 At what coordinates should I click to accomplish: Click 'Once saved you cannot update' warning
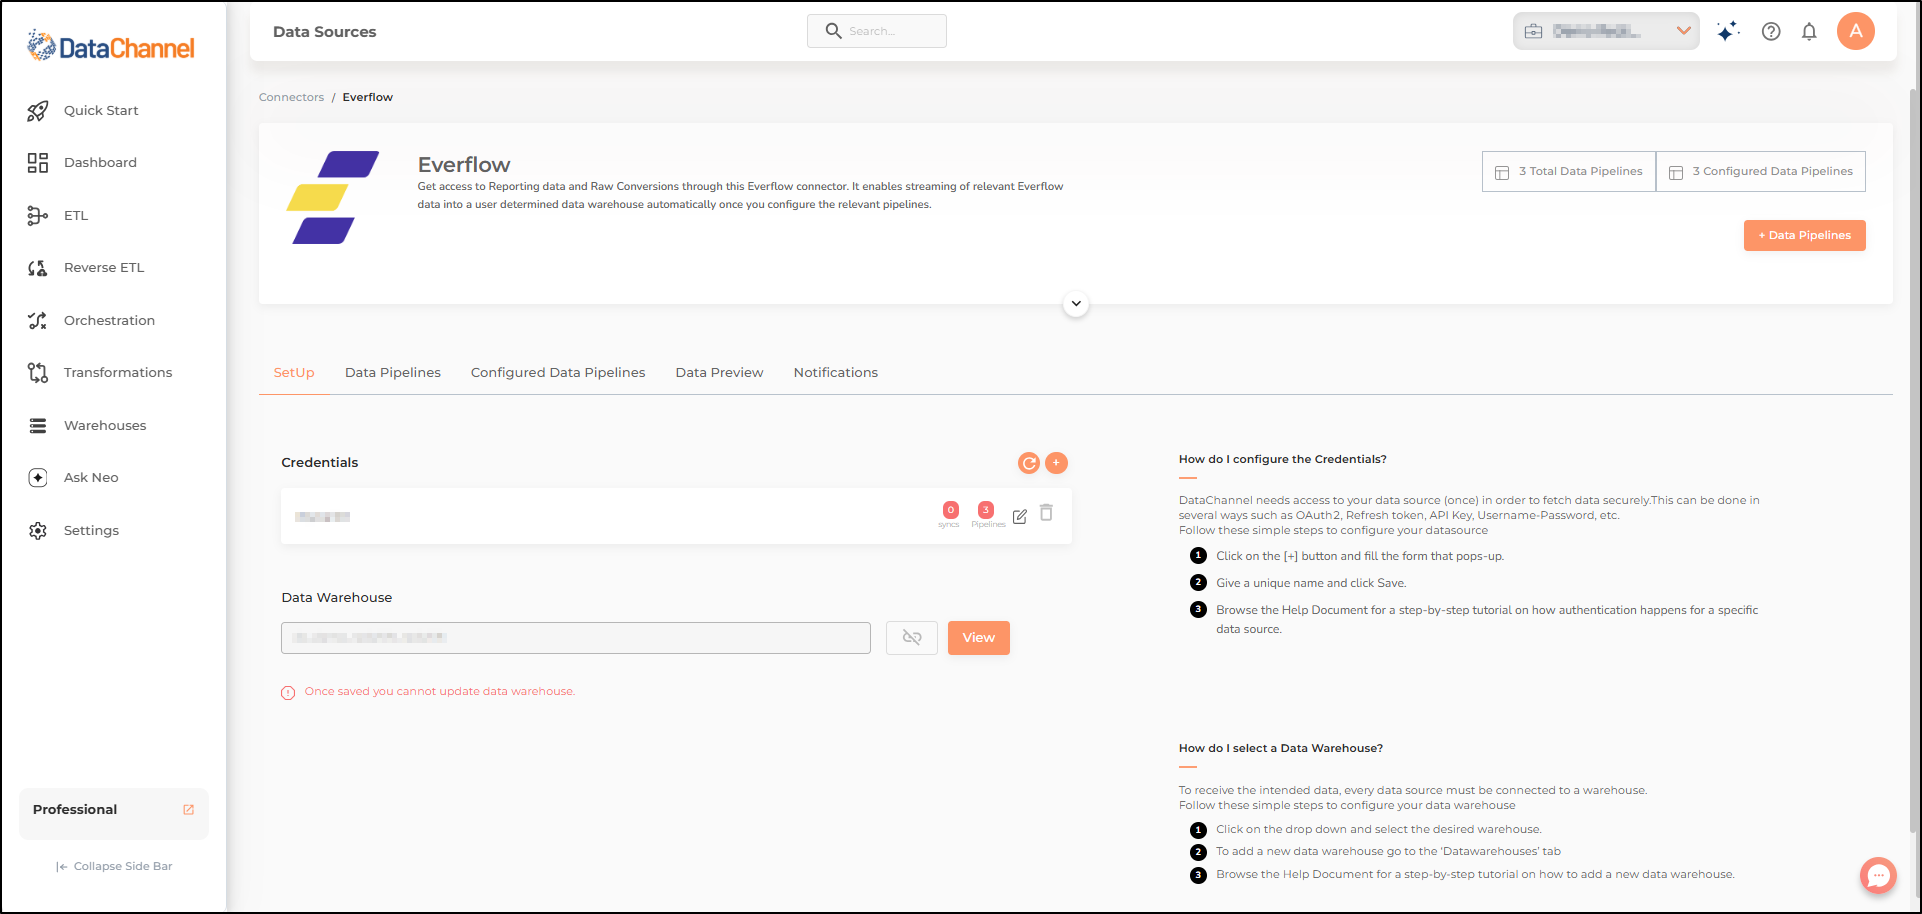click(x=440, y=692)
